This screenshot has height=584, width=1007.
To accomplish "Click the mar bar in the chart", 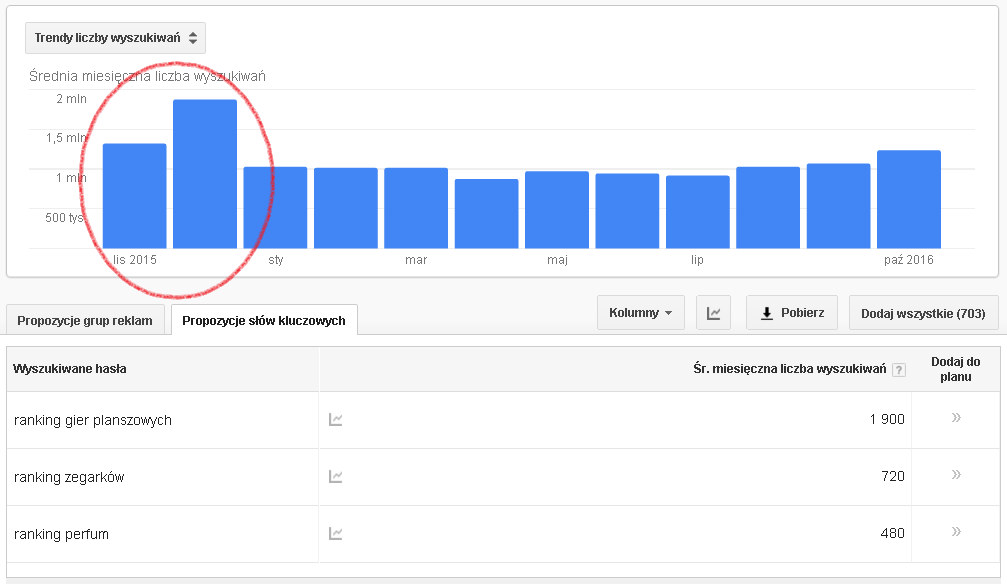I will click(416, 208).
